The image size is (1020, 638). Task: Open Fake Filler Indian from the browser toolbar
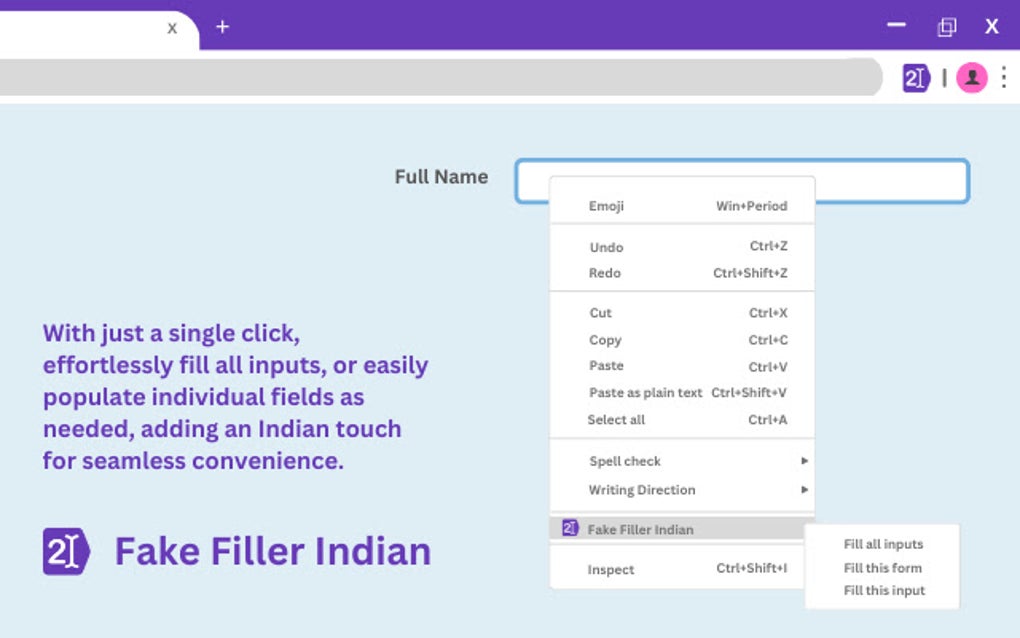click(x=916, y=78)
